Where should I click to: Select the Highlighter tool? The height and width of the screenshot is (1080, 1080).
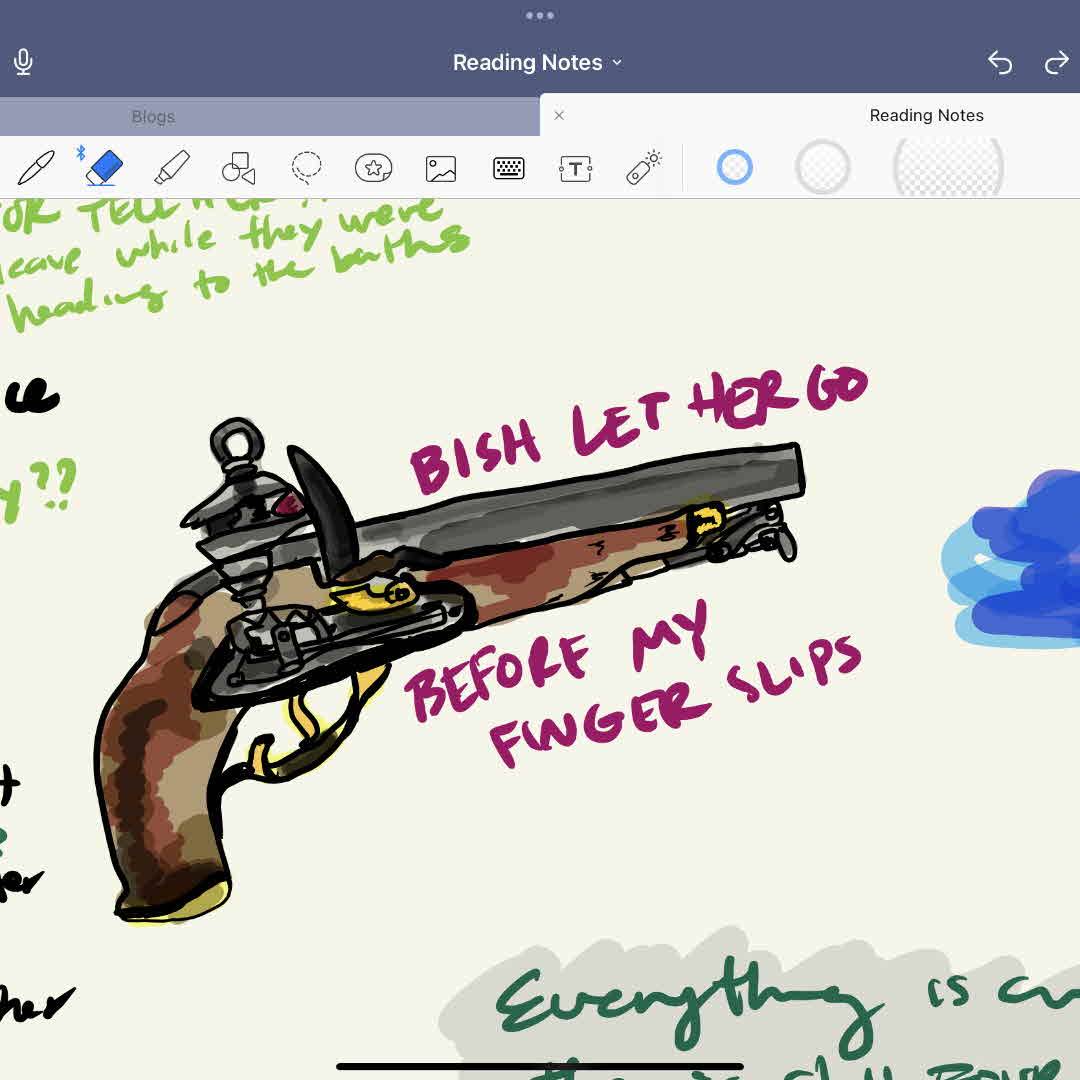[x=172, y=168]
